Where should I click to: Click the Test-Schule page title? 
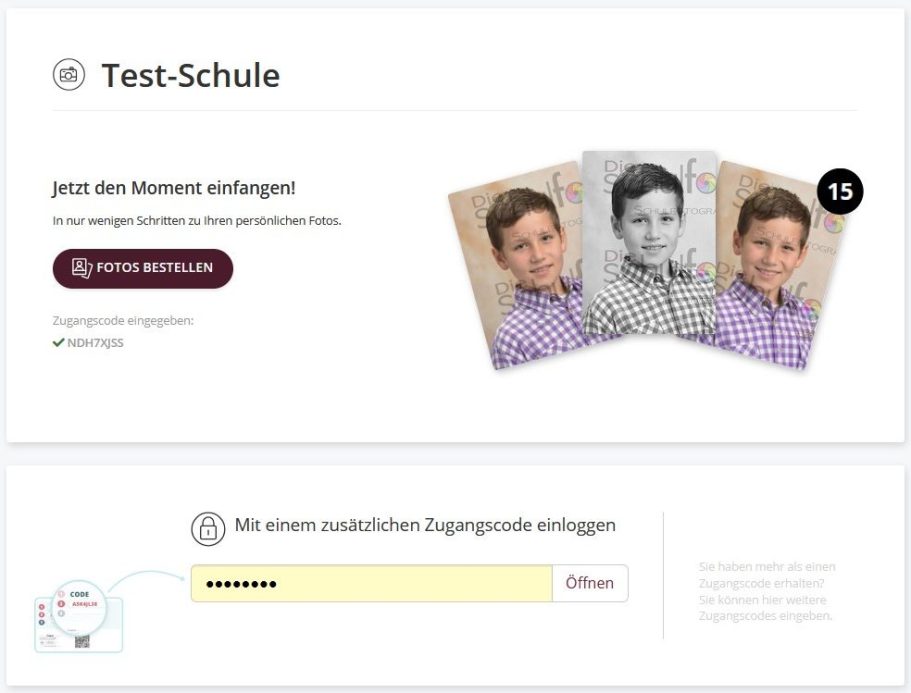[x=190, y=75]
